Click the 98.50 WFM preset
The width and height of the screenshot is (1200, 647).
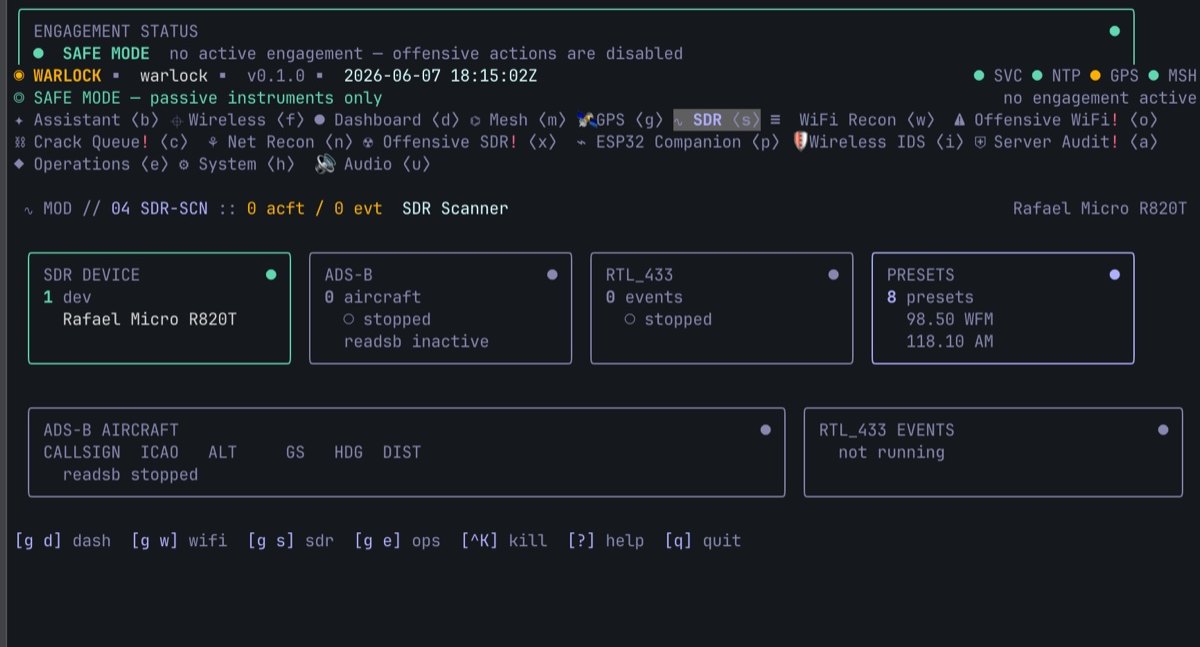950,320
